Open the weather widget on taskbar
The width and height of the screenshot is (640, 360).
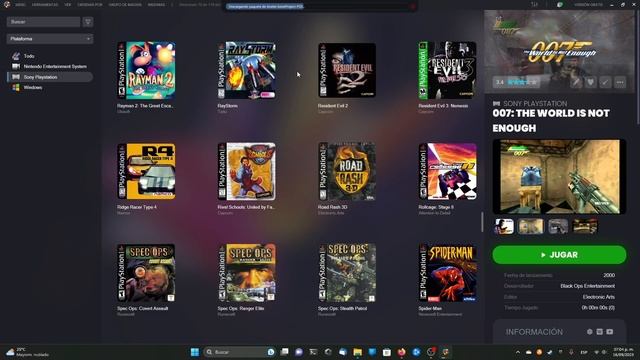[x=27, y=352]
